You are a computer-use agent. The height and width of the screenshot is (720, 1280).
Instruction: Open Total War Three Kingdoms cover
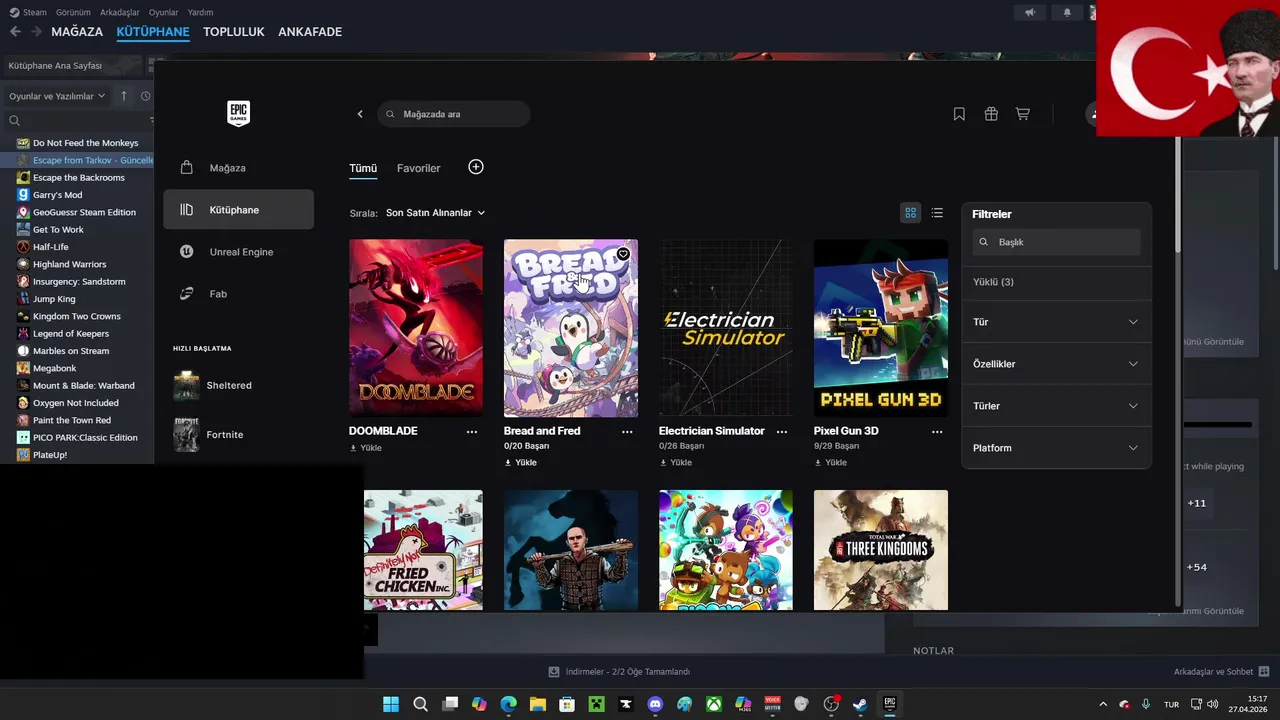(x=881, y=550)
